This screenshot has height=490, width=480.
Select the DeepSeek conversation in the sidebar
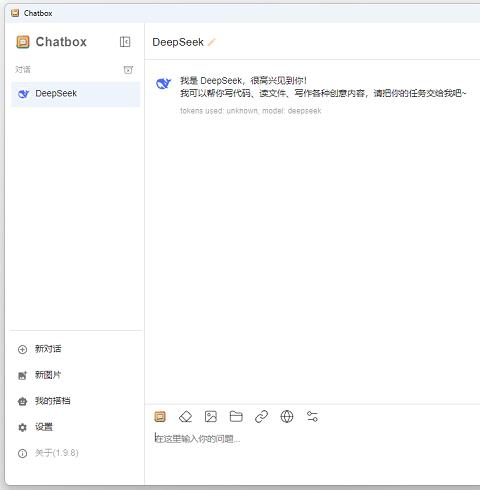tap(75, 94)
